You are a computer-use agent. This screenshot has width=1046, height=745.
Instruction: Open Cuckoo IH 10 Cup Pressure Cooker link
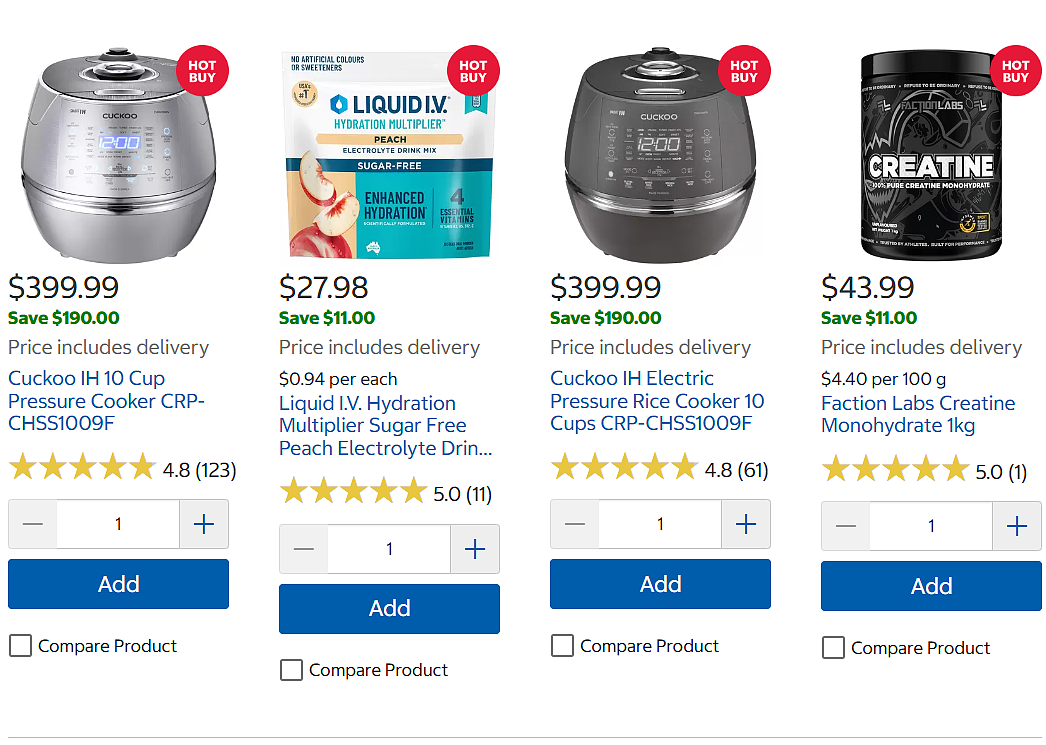point(106,401)
